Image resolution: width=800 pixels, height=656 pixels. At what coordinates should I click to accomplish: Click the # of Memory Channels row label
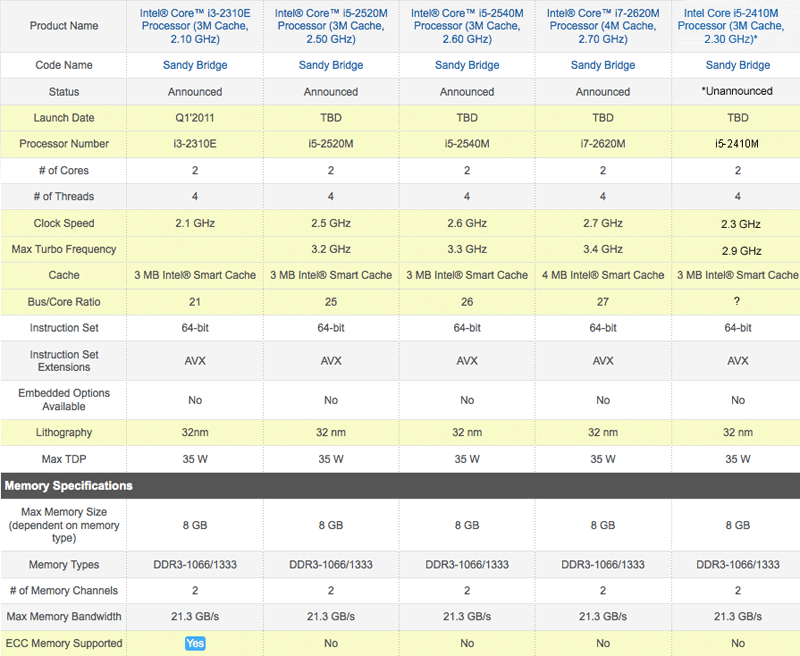64,591
